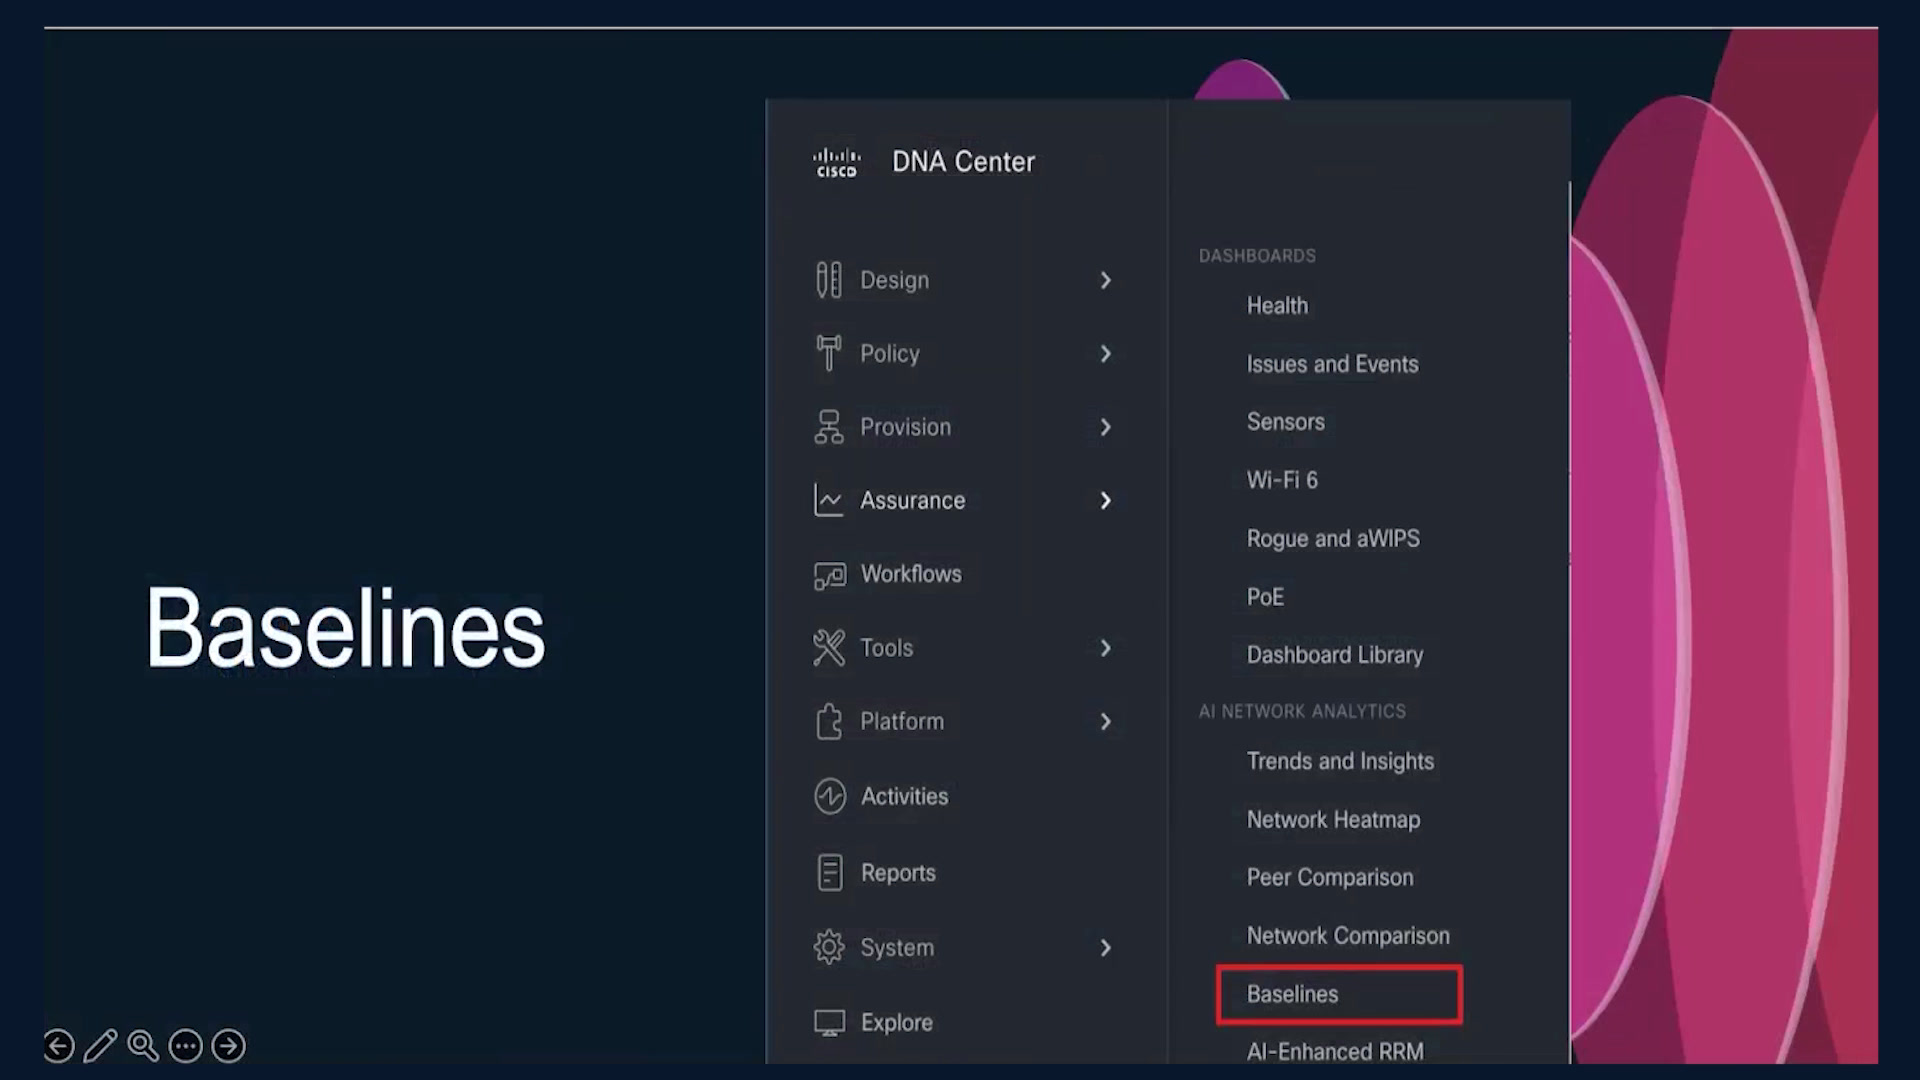
Task: Open slide show more options button
Action: (186, 1046)
